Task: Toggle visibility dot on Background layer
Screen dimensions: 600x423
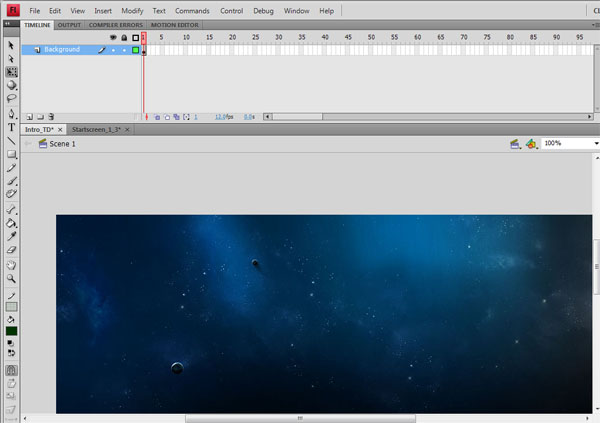Action: pos(112,49)
